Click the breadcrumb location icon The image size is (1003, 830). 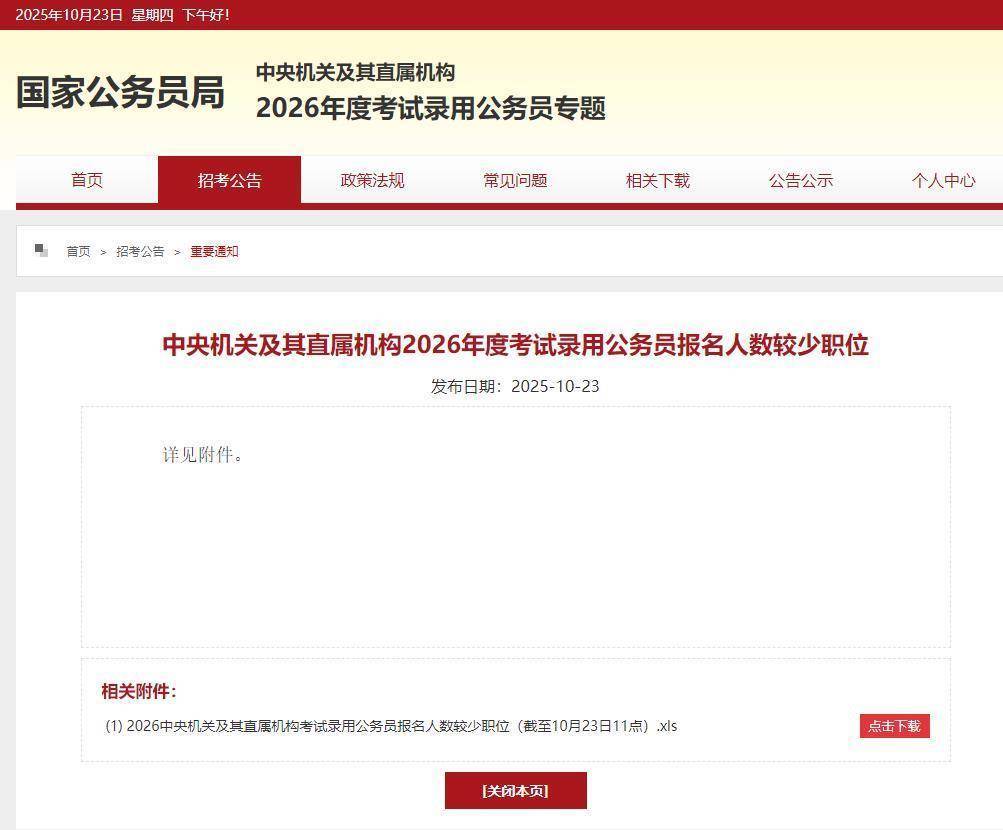[x=41, y=251]
